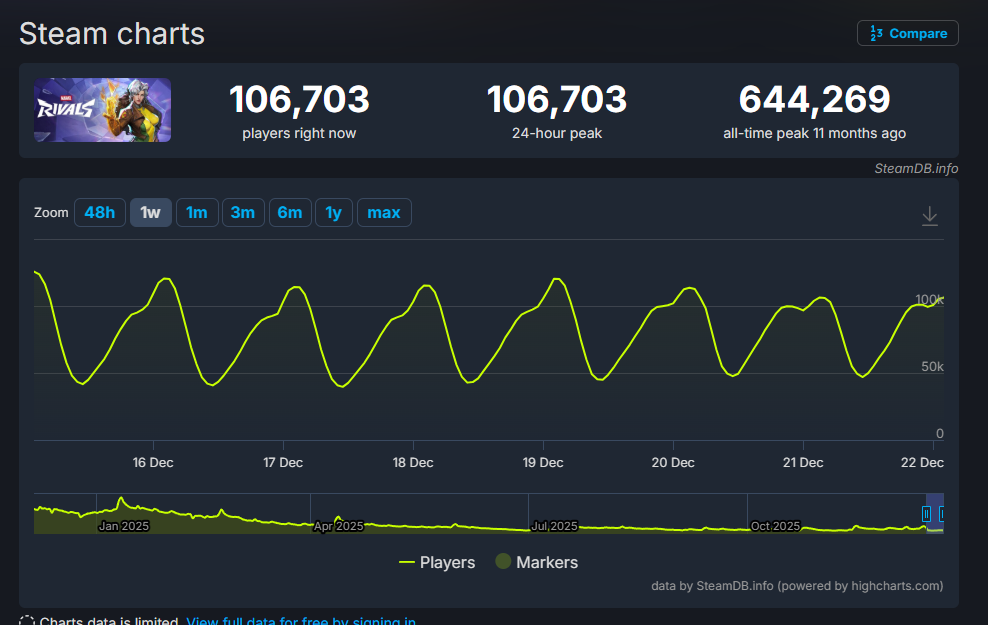This screenshot has height=625, width=988.
Task: Toggle the Markers legend series
Action: pos(536,562)
